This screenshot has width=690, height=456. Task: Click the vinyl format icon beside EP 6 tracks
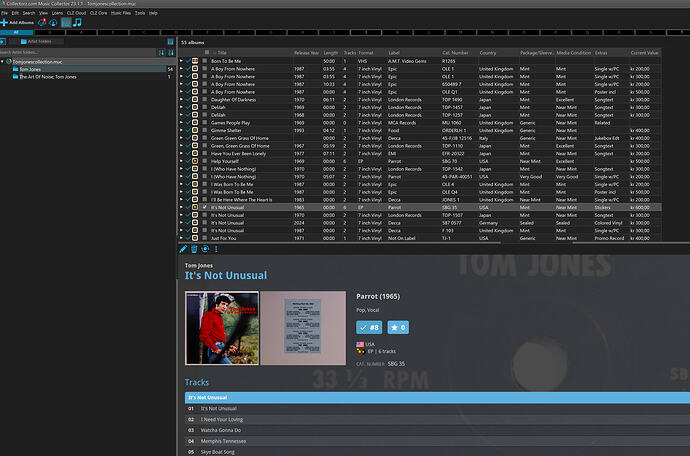tap(360, 351)
